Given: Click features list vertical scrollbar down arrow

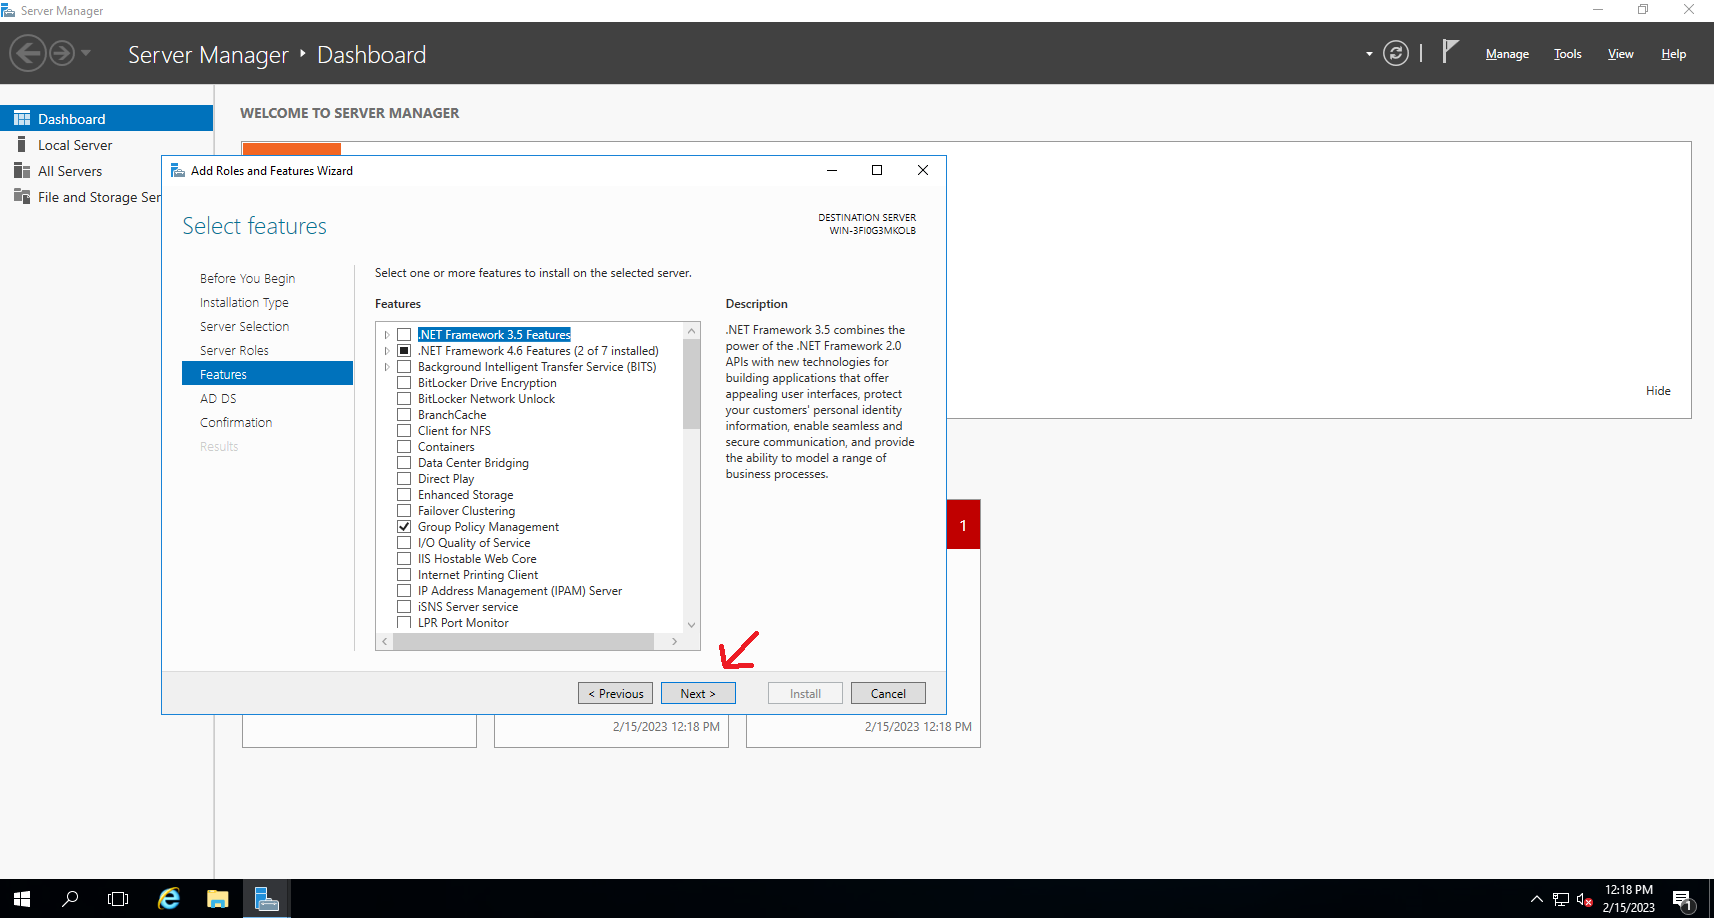Looking at the screenshot, I should [691, 625].
